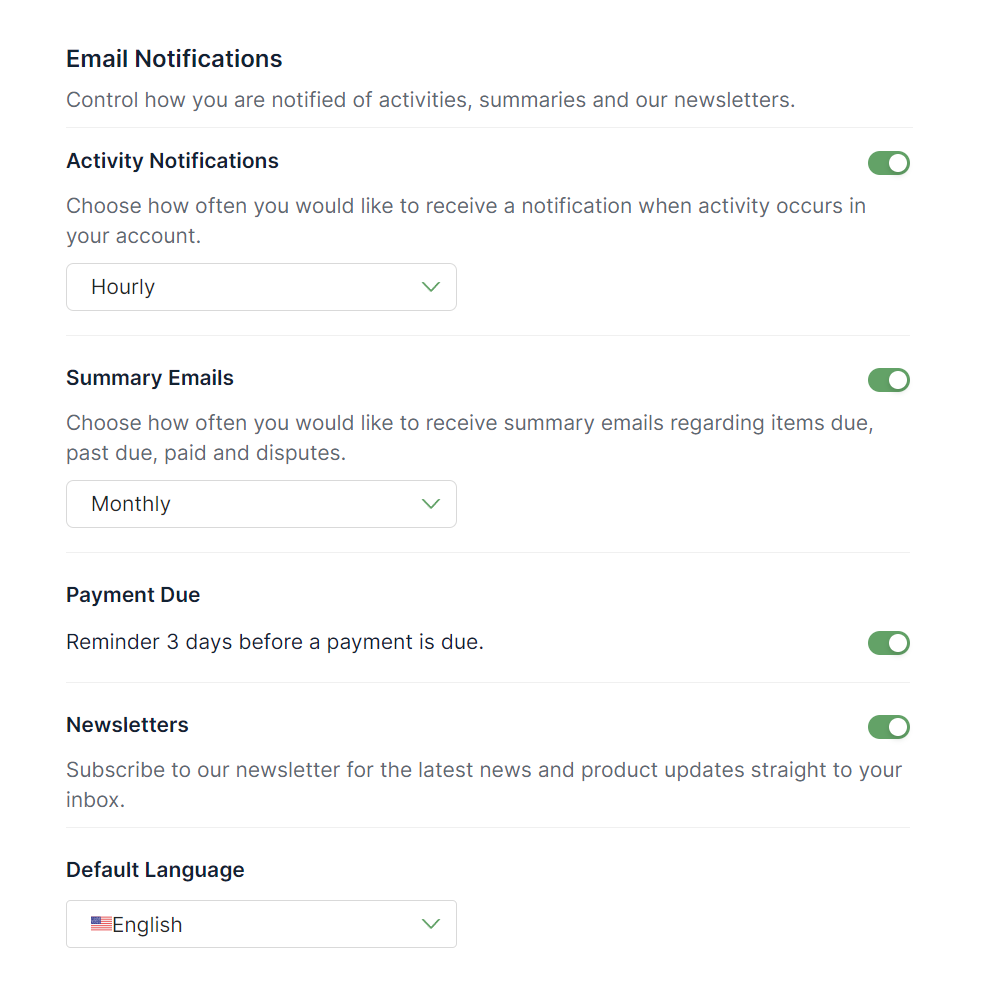
Task: Click the newsletter subscription description text
Action: [484, 784]
